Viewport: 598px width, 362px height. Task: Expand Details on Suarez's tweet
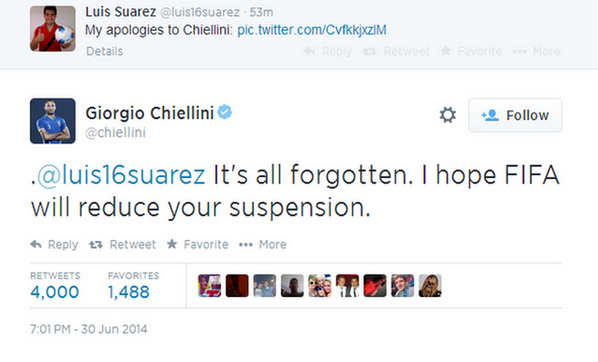pos(104,51)
